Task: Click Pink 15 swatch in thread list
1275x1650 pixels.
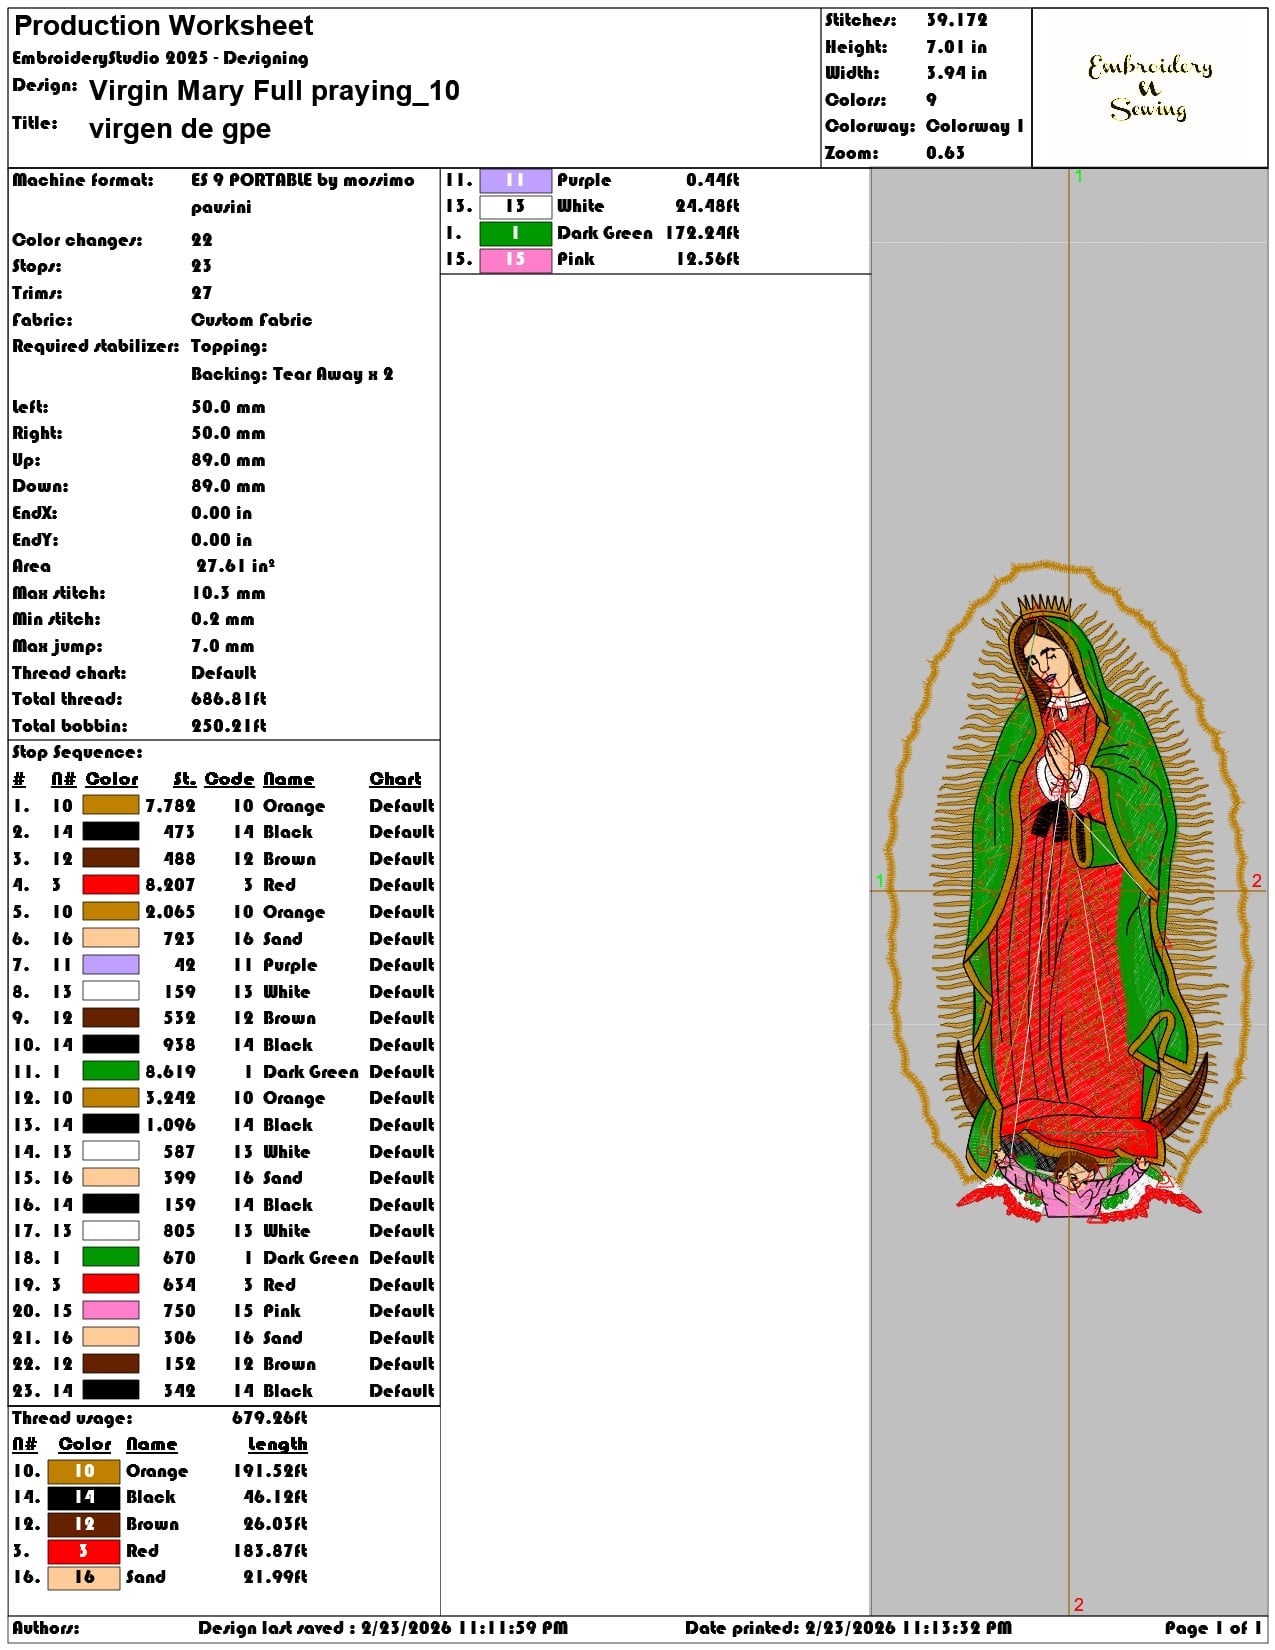Action: (x=516, y=260)
